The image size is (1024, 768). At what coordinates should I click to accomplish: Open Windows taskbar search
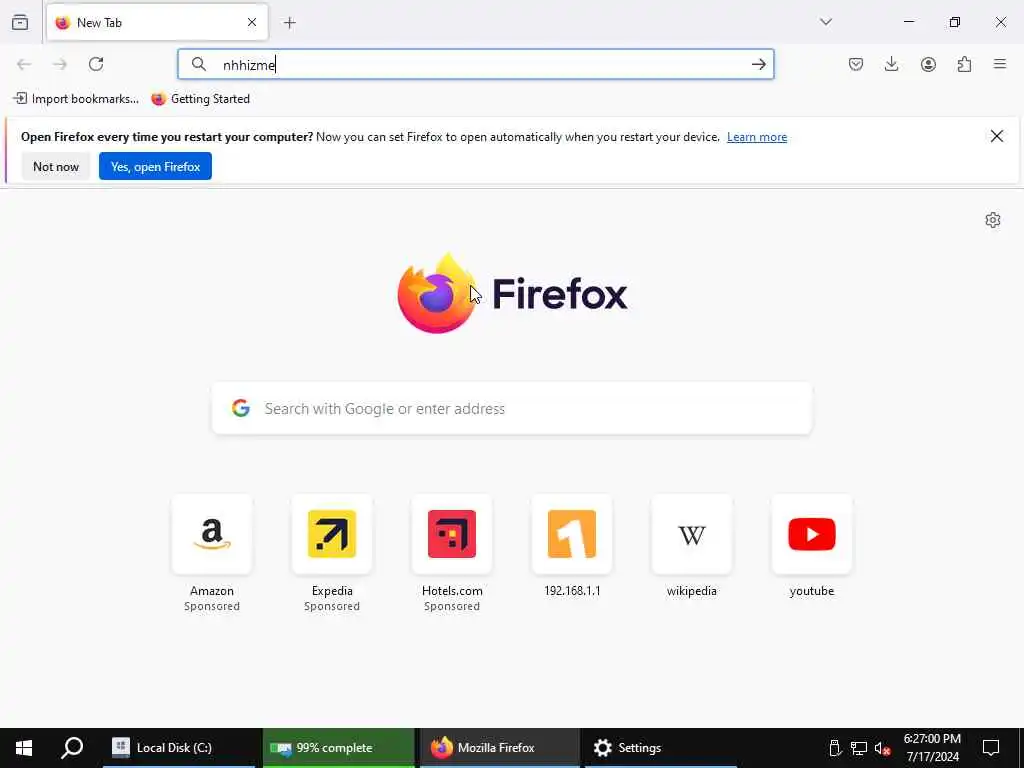(72, 748)
